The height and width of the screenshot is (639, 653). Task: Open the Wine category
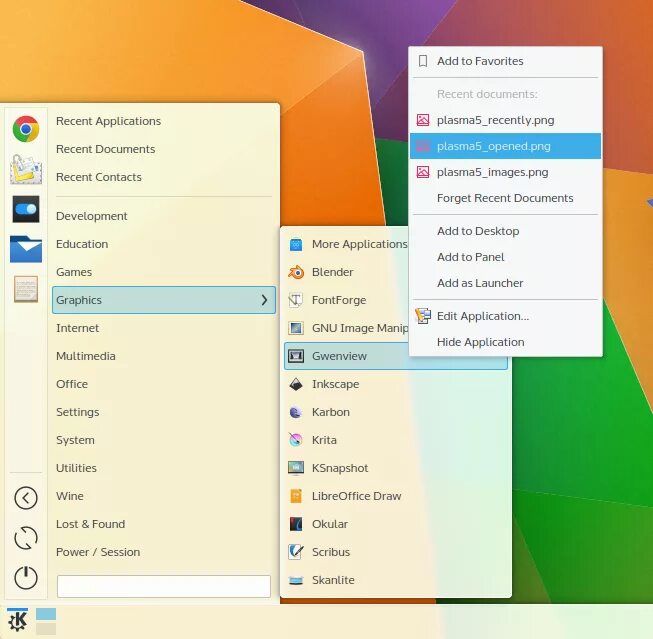[x=164, y=496]
